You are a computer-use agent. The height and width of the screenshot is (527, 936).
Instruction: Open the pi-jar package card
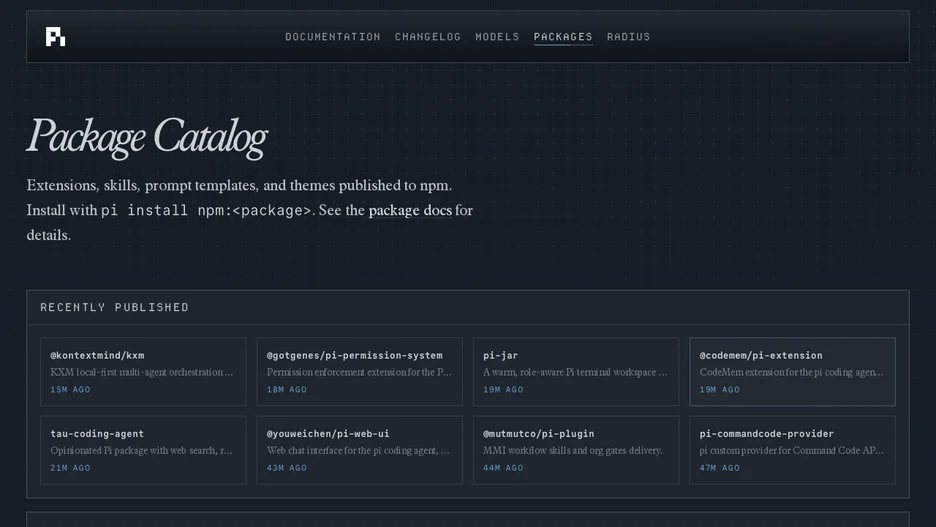click(x=576, y=372)
